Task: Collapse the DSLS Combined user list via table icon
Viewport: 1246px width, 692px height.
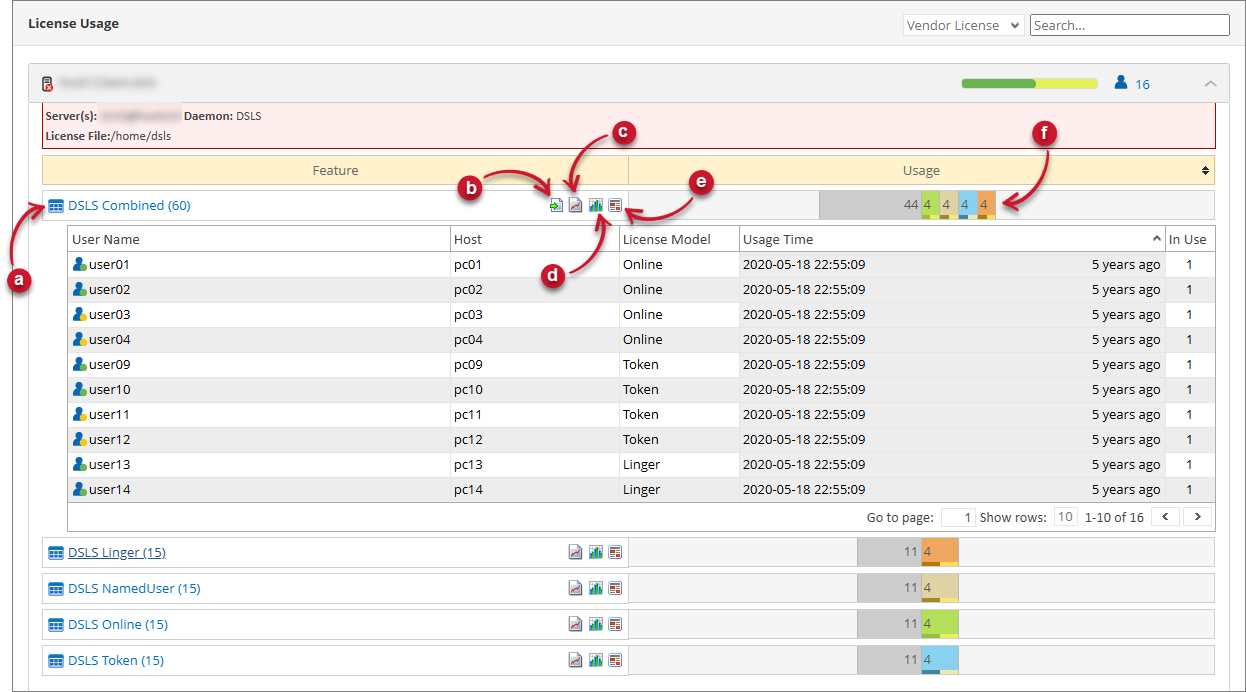Action: pos(56,206)
